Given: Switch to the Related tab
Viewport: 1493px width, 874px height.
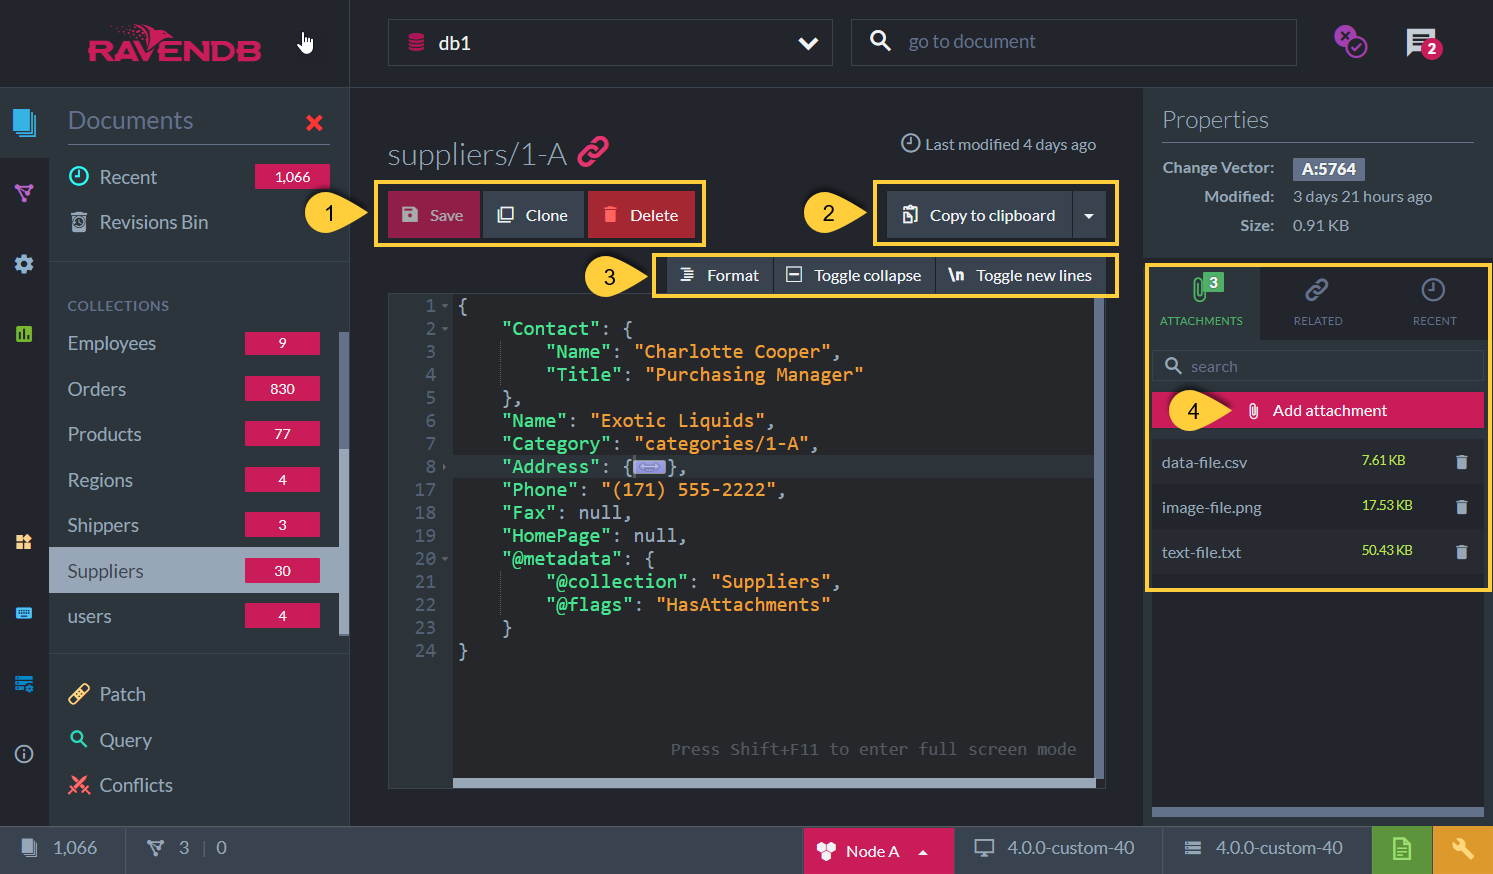Looking at the screenshot, I should click(x=1317, y=302).
